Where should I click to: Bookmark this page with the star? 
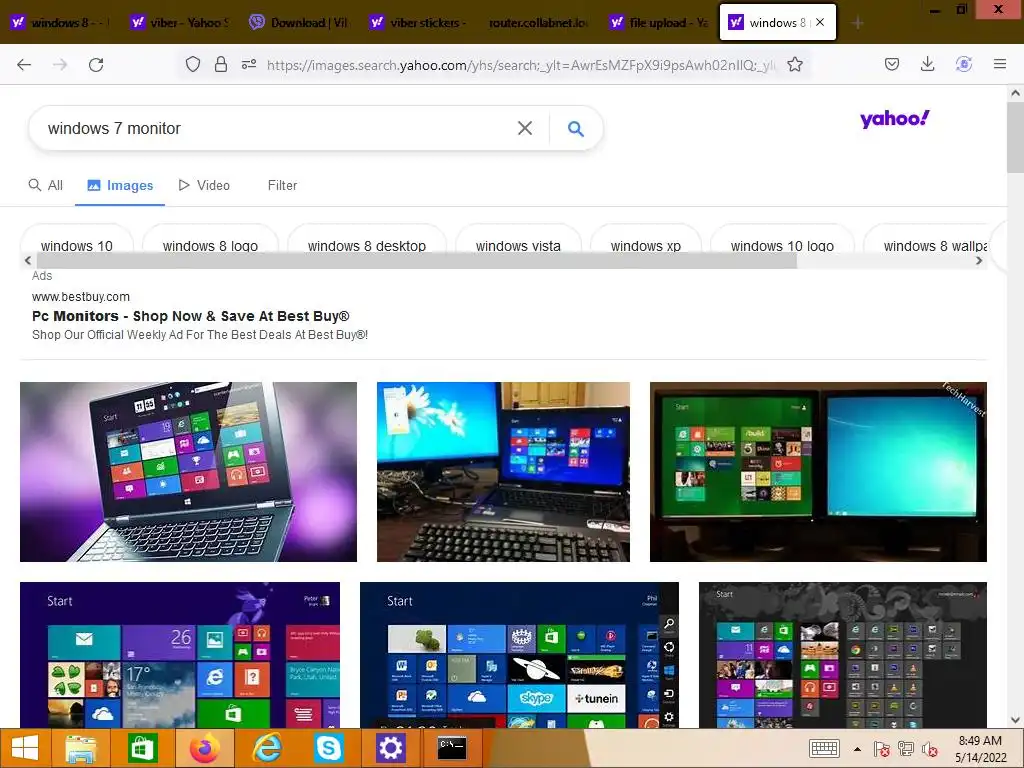coord(795,64)
